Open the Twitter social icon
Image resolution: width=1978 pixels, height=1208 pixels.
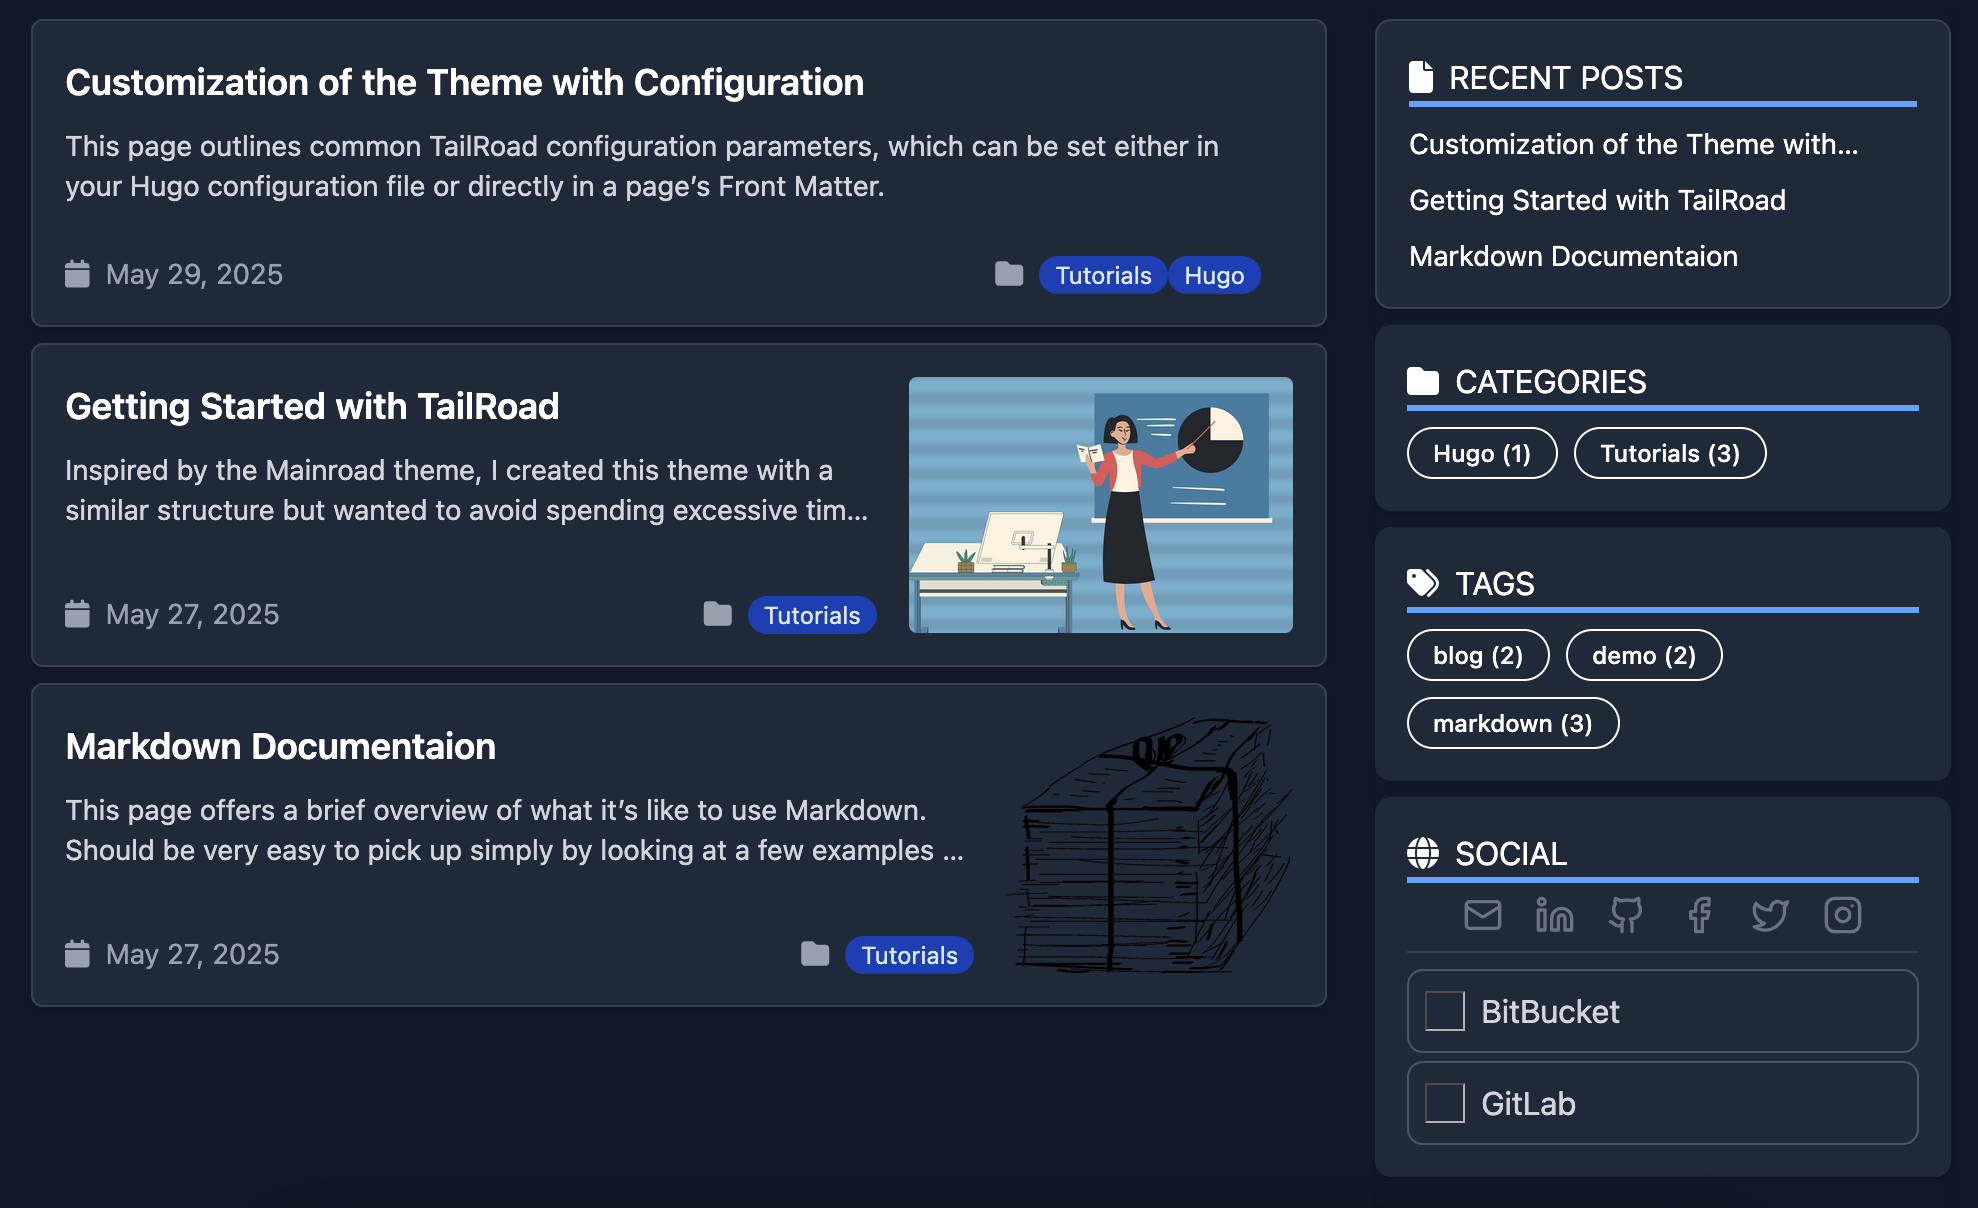1770,915
